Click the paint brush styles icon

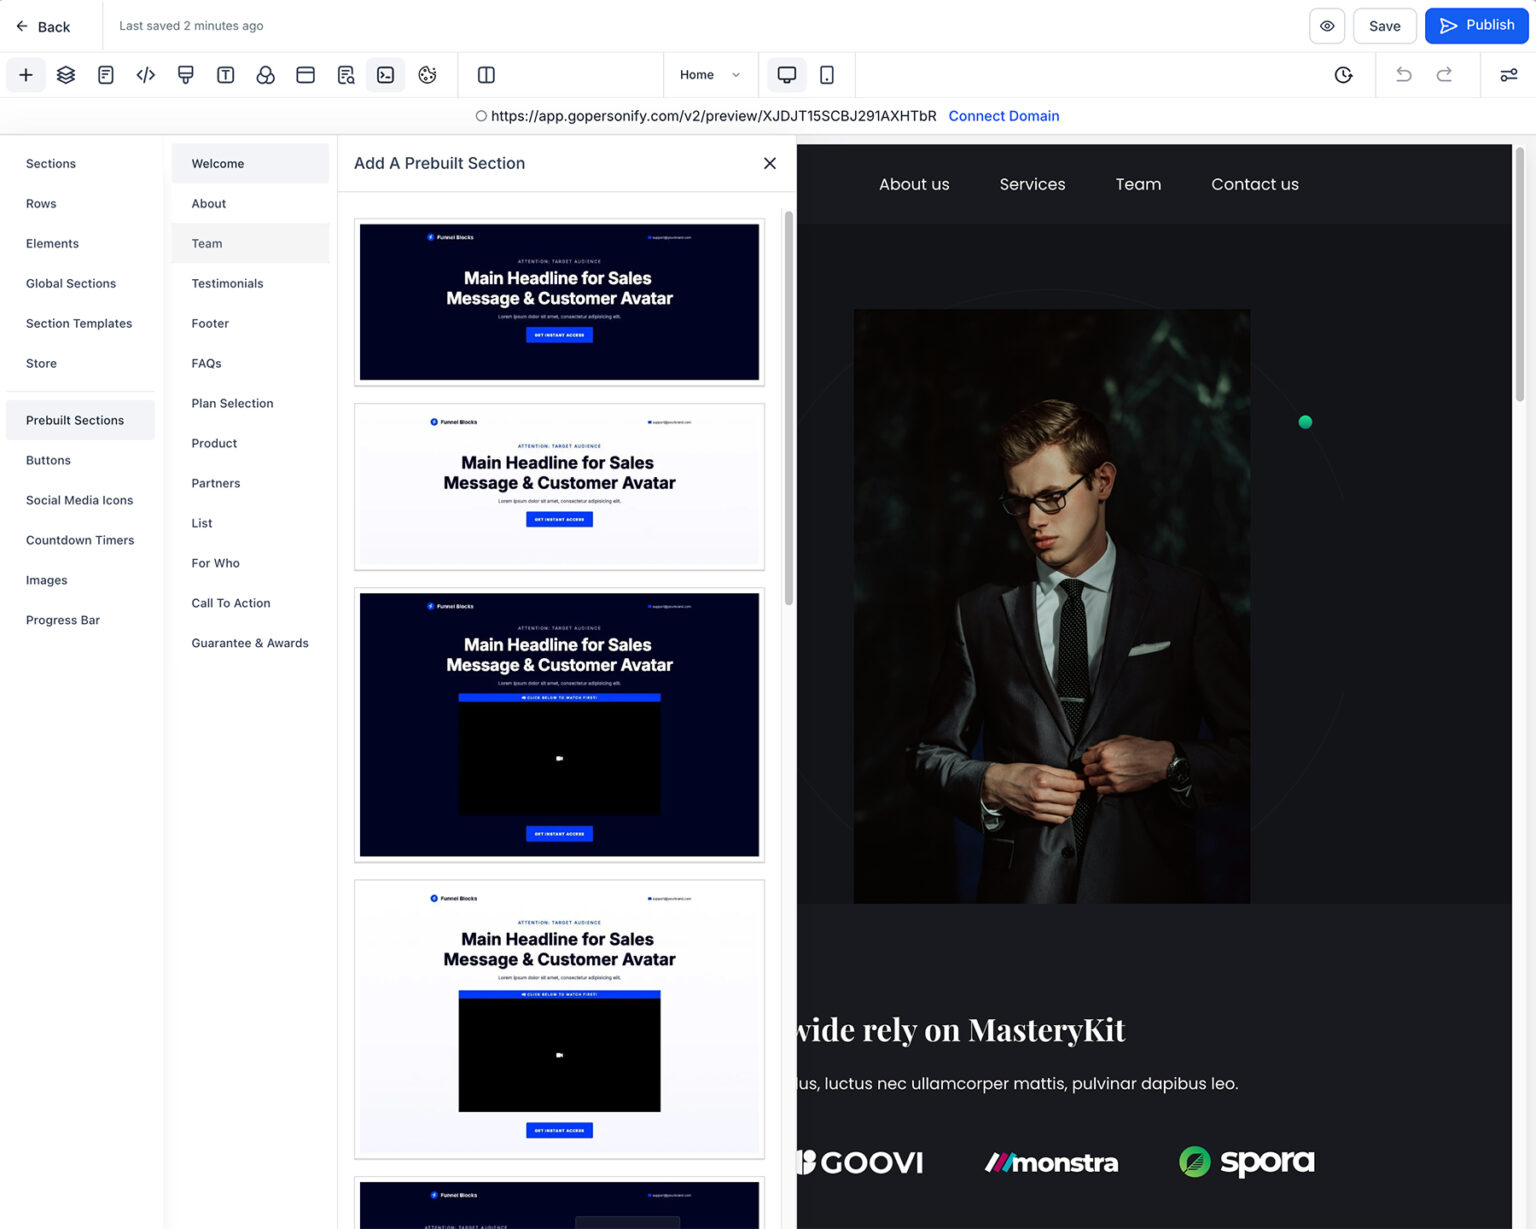click(x=186, y=75)
